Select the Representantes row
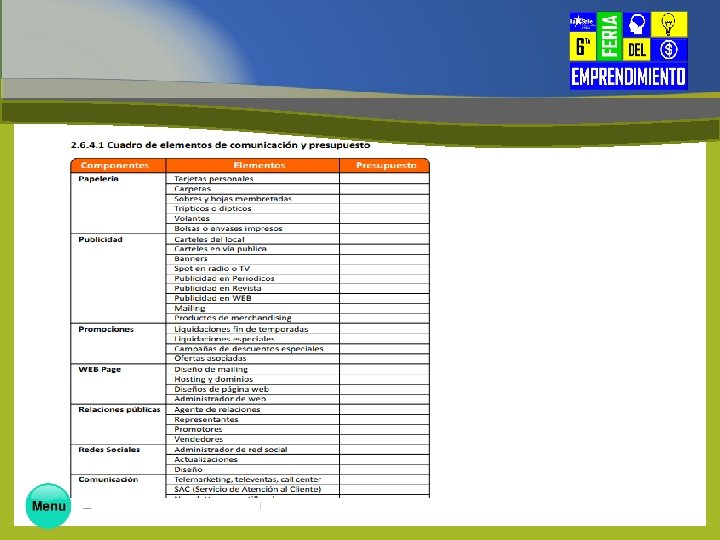Image resolution: width=720 pixels, height=540 pixels. point(253,420)
